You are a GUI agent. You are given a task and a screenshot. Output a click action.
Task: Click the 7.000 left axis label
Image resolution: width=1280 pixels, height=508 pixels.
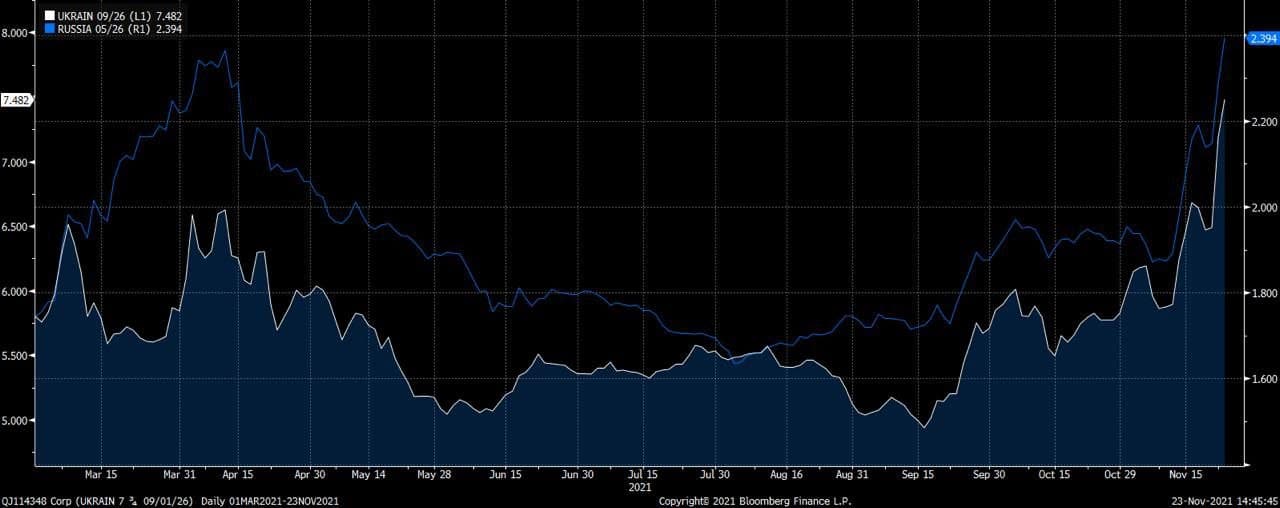17,162
